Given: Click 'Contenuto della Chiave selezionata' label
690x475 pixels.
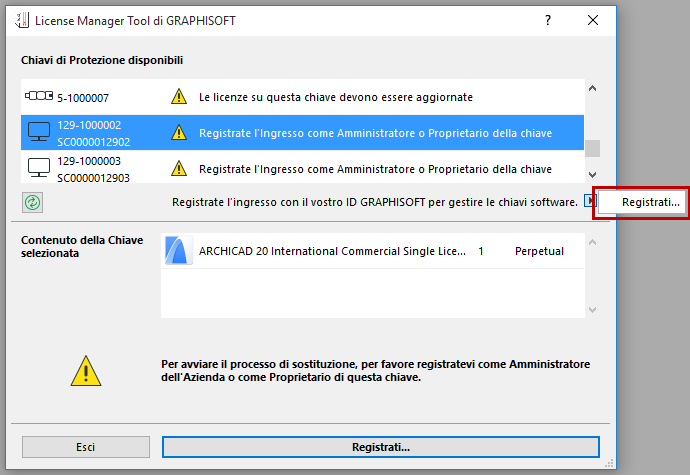Looking at the screenshot, I should (x=82, y=247).
